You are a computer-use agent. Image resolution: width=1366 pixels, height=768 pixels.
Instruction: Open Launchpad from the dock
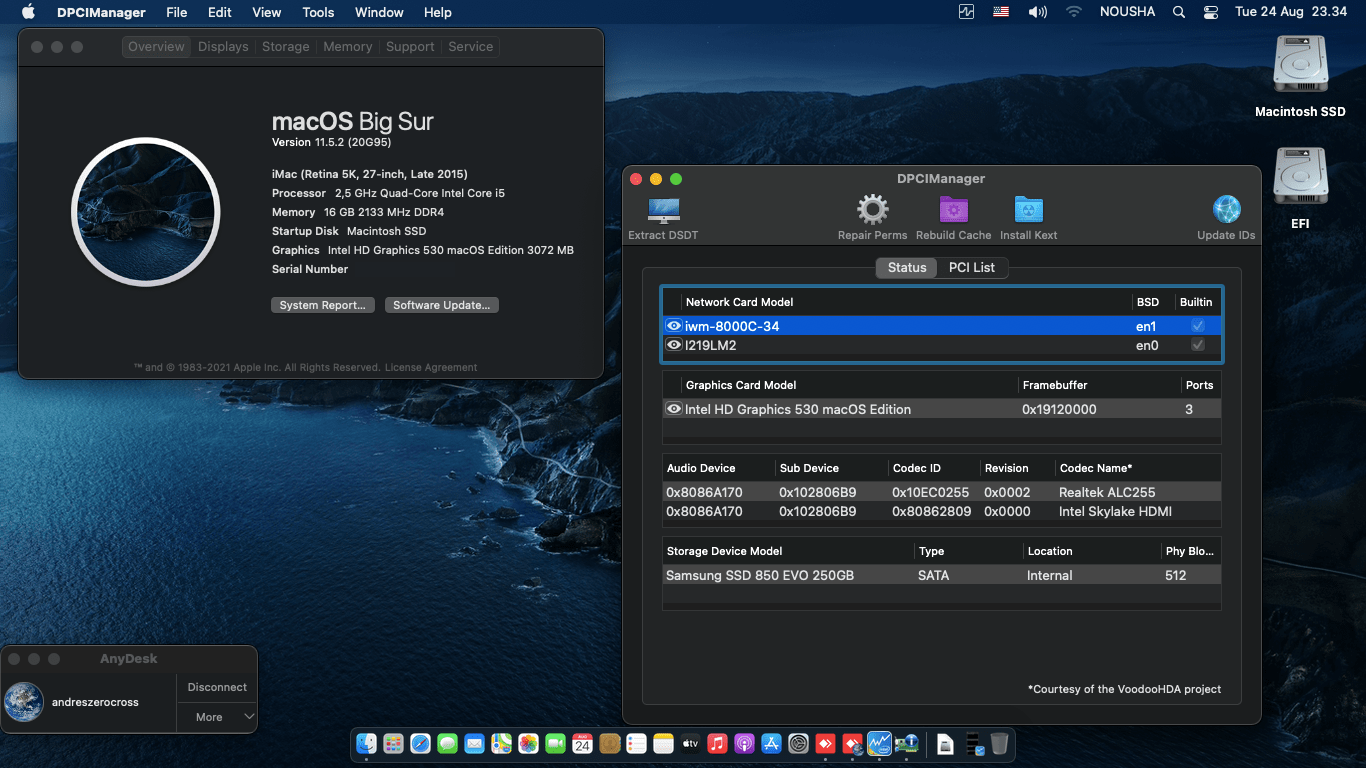[393, 744]
